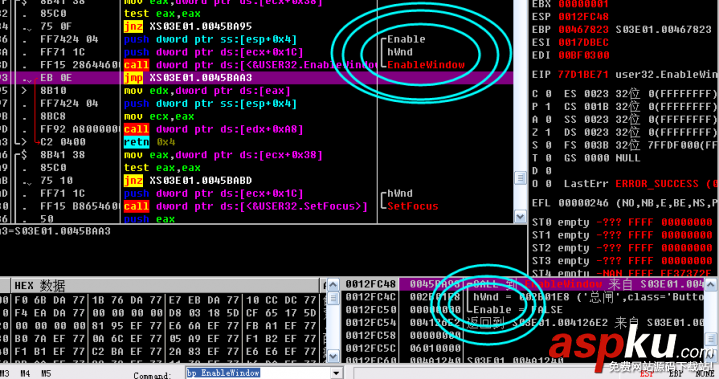Viewport: 719px width, 379px height.
Task: Click the 8B10 opcode bytes
Action: 53,91
